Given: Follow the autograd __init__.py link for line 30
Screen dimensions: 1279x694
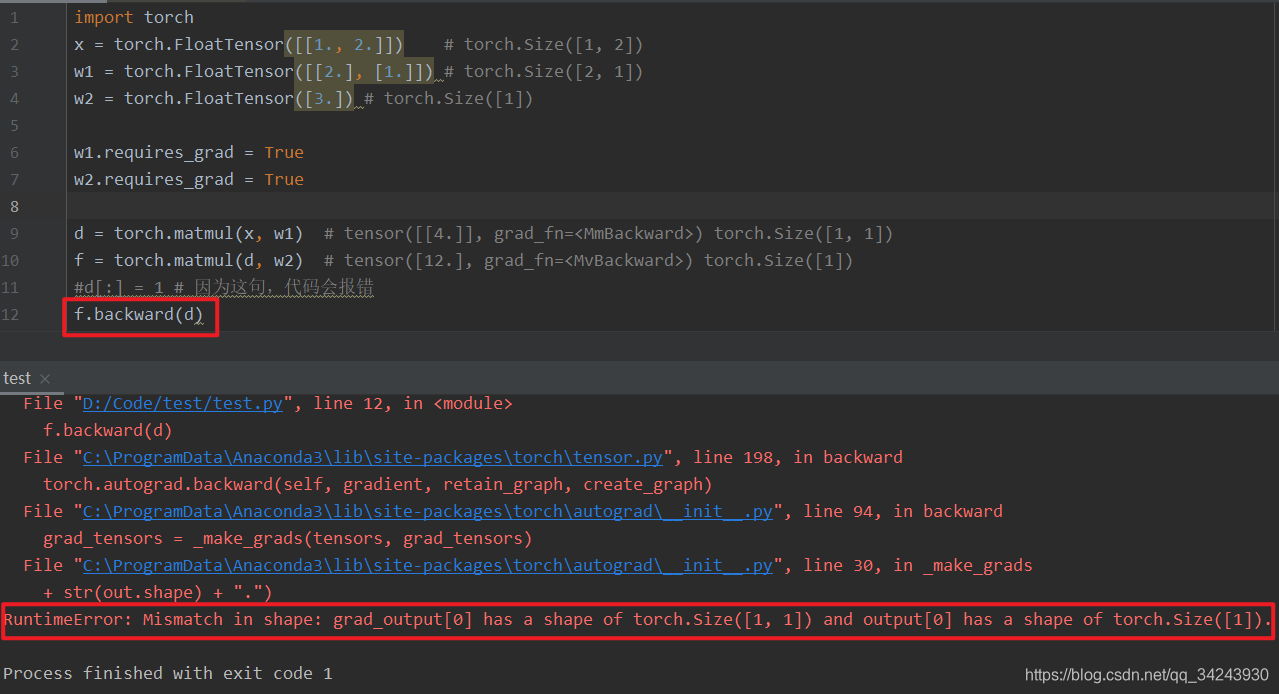Looking at the screenshot, I should (x=428, y=565).
